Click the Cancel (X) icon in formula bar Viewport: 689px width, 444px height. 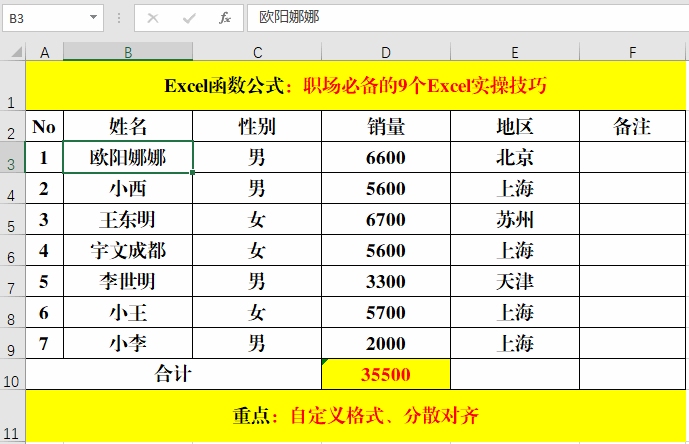pos(153,18)
